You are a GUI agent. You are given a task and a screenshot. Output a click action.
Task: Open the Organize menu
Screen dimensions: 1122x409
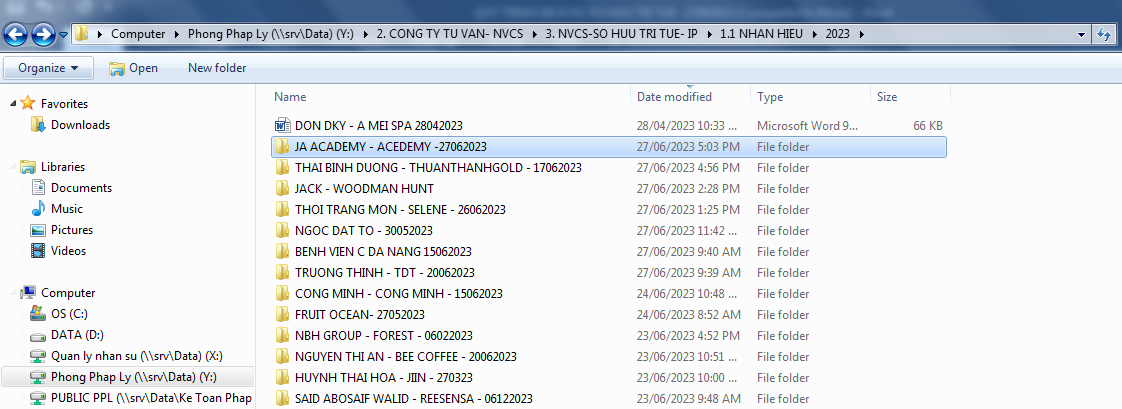[48, 68]
